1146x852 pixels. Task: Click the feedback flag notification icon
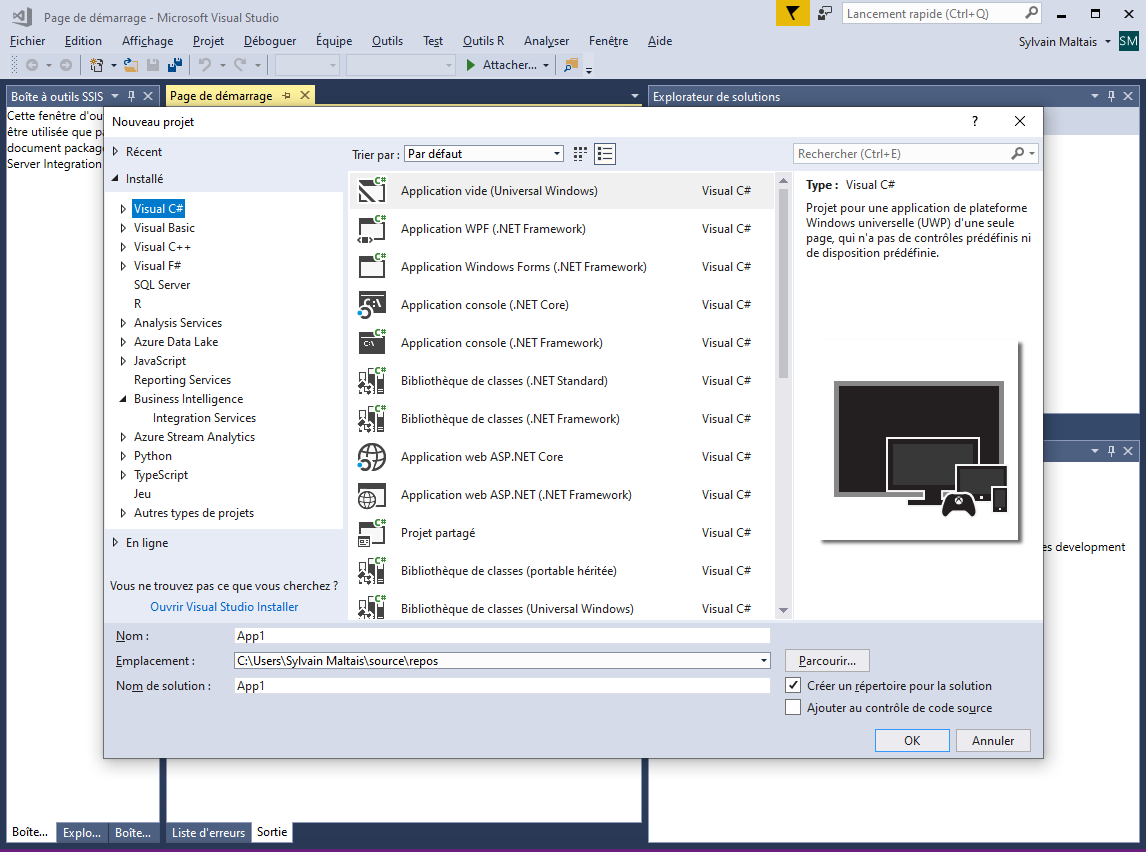coord(792,13)
